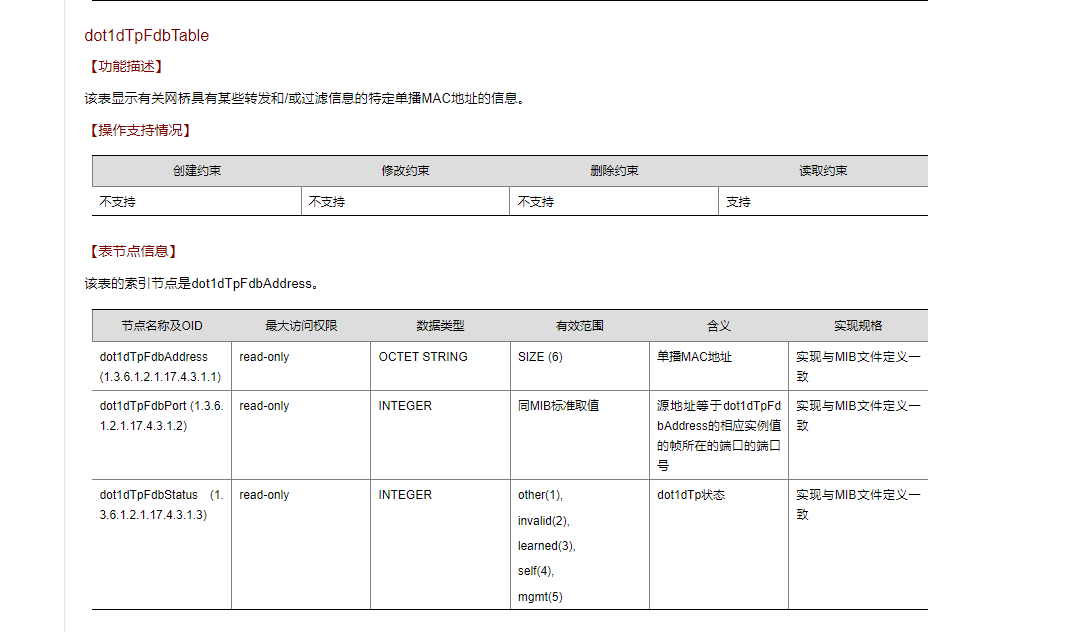Click the 有效范围 column header
Screen dimensions: 1067x632
click(580, 326)
